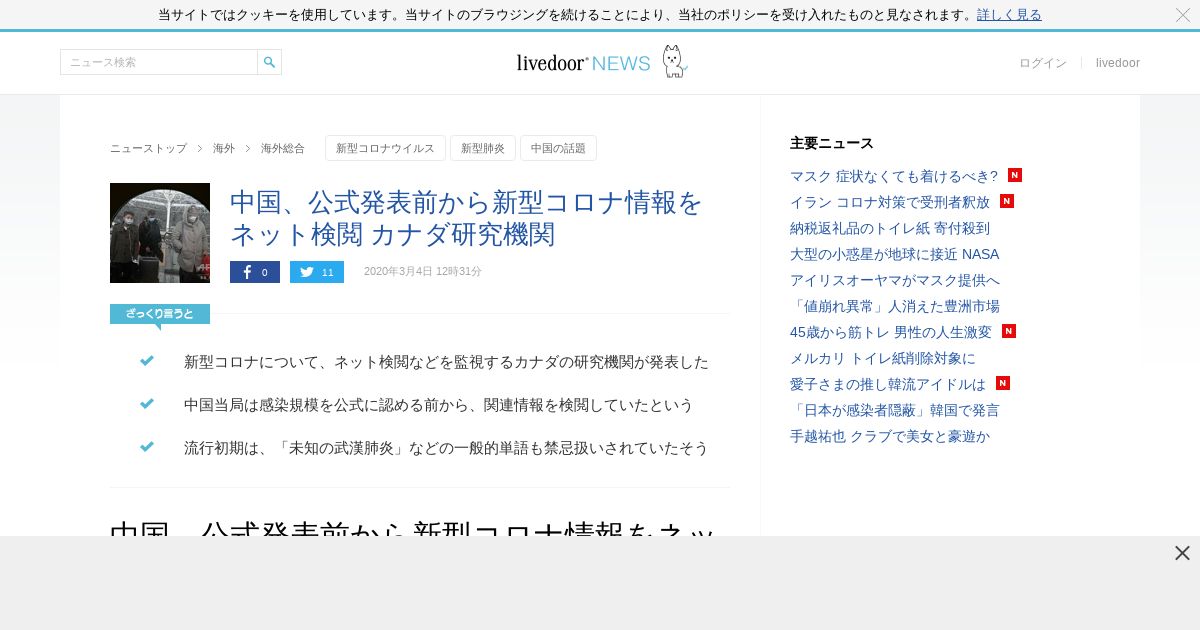Close the bottom advertisement overlay
Image resolution: width=1200 pixels, height=630 pixels.
1182,553
